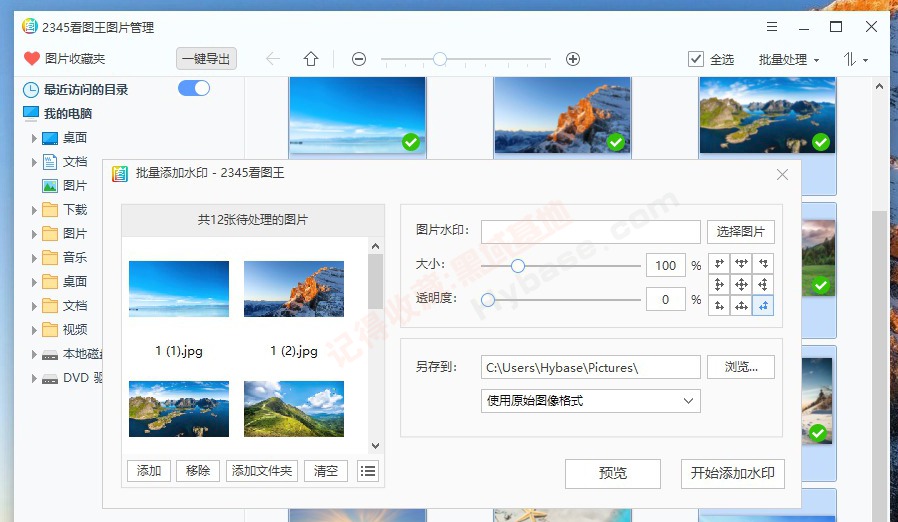Go back with the left arrow icon
The image size is (898, 522).
[x=273, y=58]
